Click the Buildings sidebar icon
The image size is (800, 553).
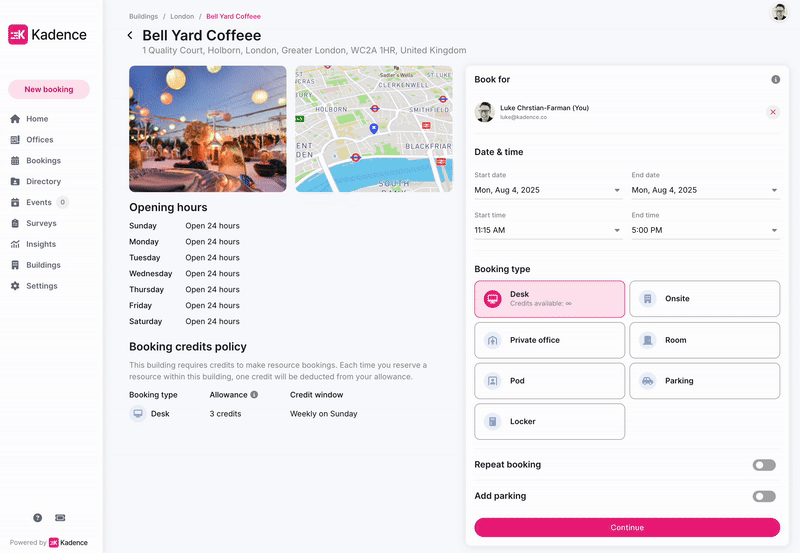click(x=15, y=265)
